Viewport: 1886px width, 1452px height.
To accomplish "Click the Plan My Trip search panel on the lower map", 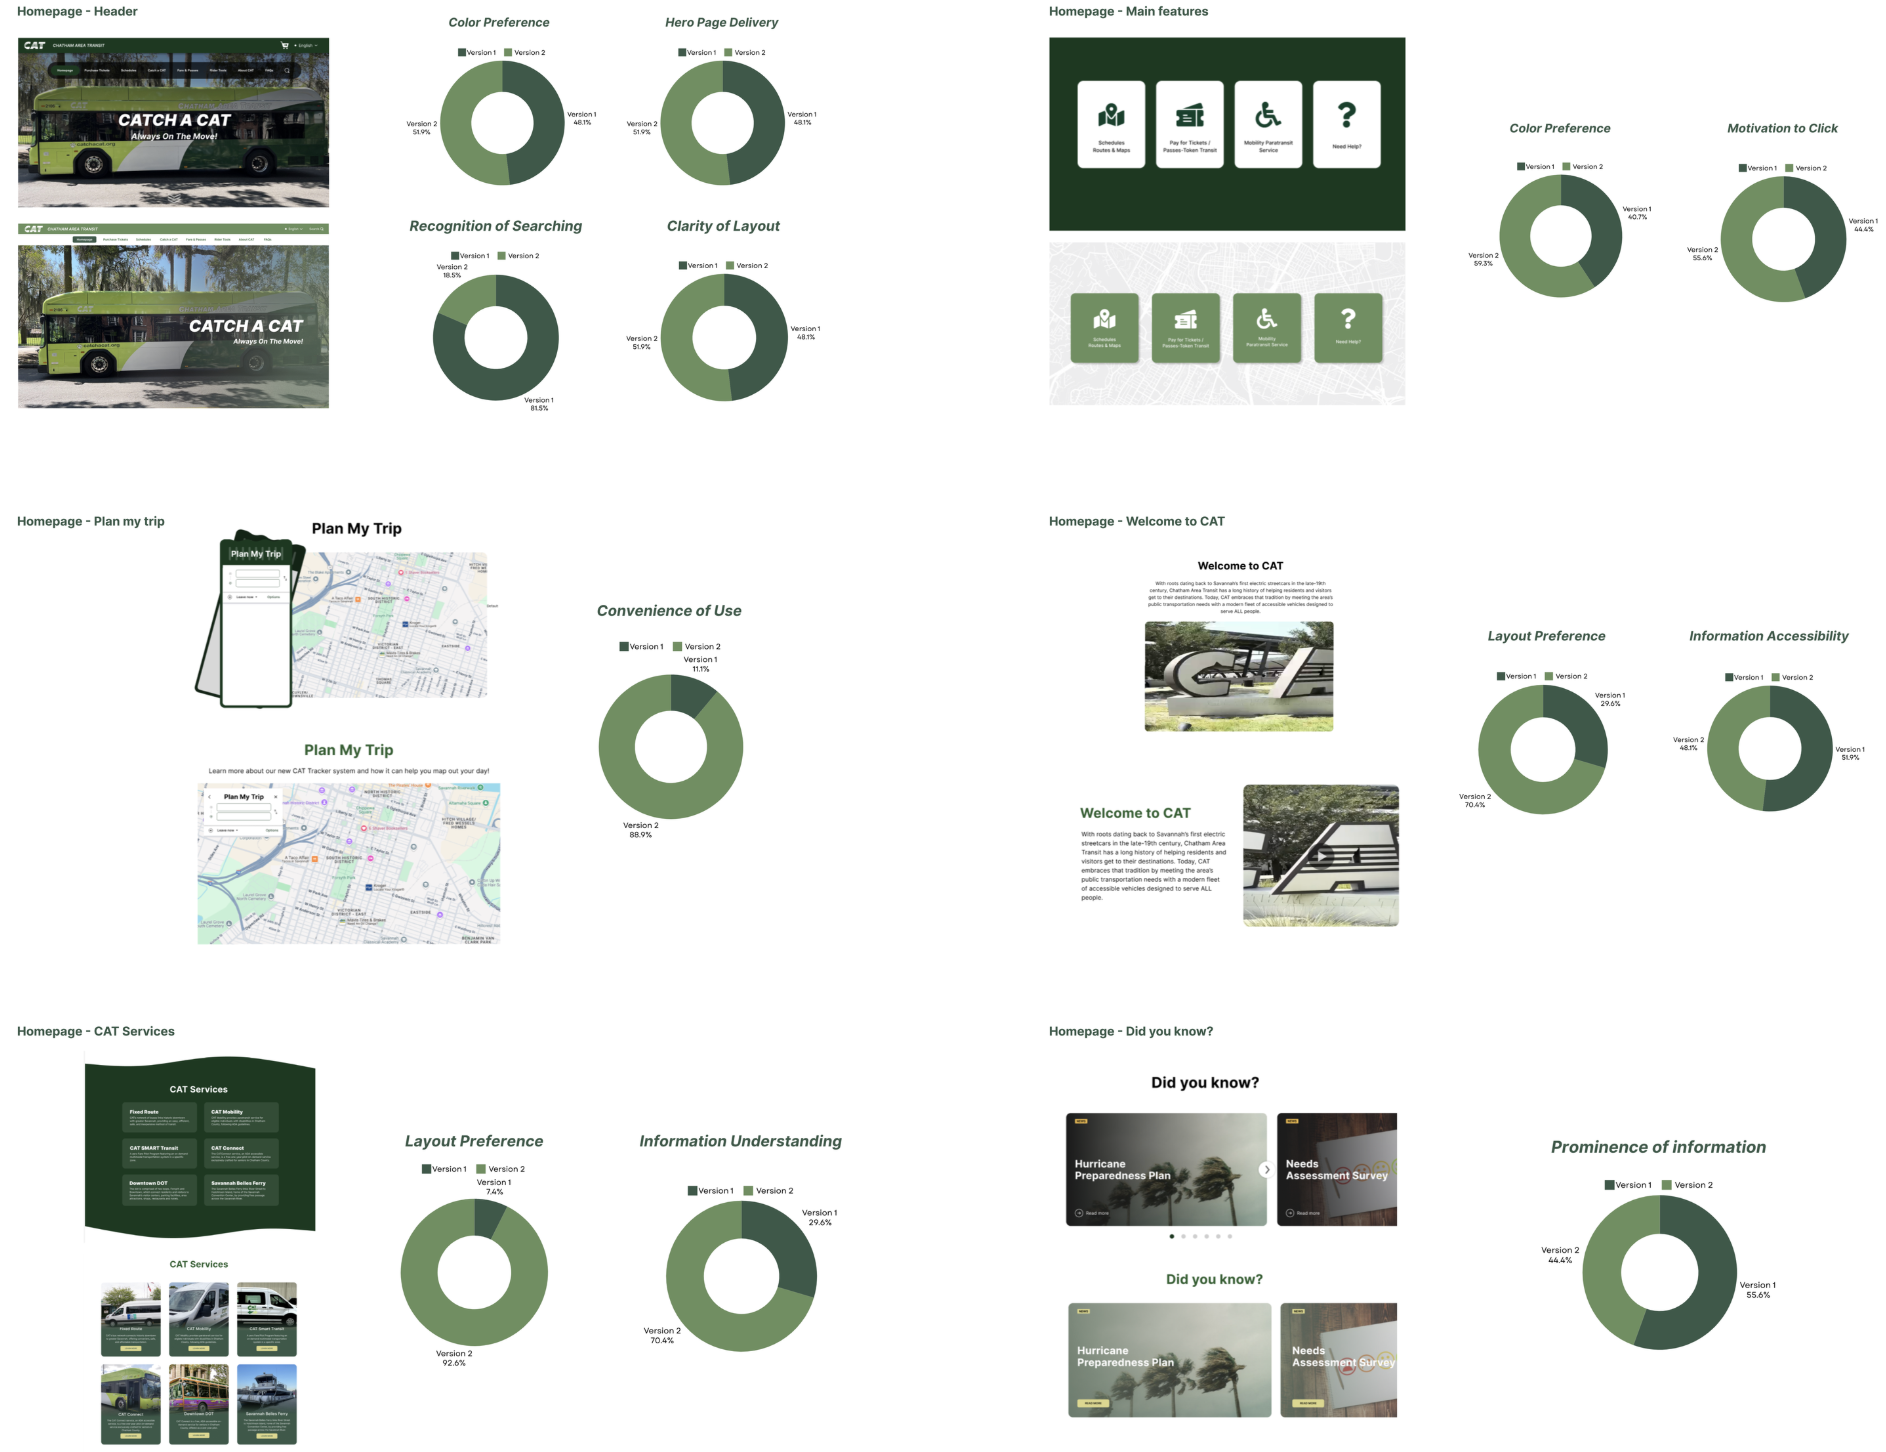I will coord(244,811).
